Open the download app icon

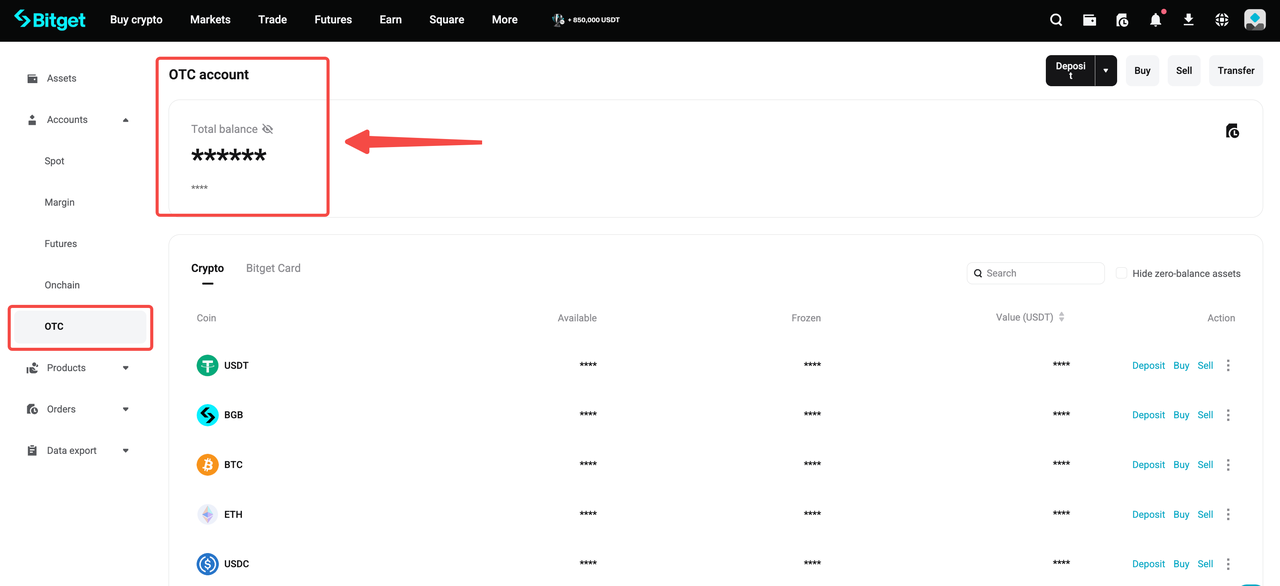pyautogui.click(x=1188, y=19)
